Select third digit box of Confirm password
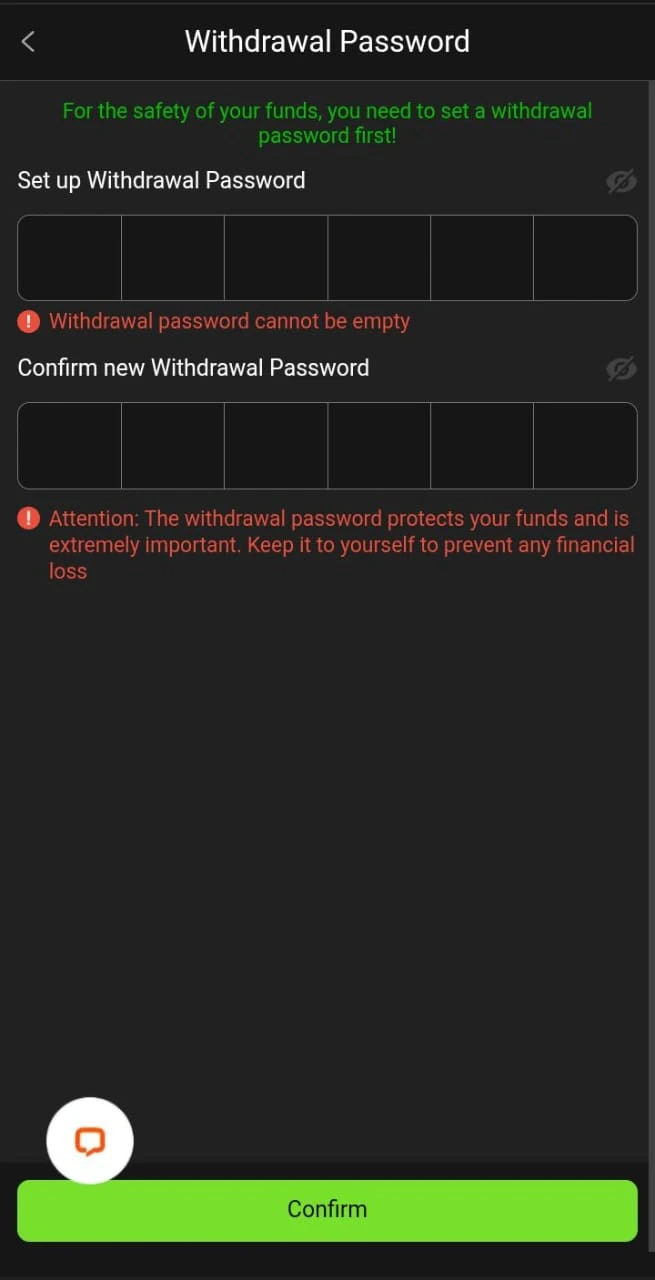 (276, 445)
